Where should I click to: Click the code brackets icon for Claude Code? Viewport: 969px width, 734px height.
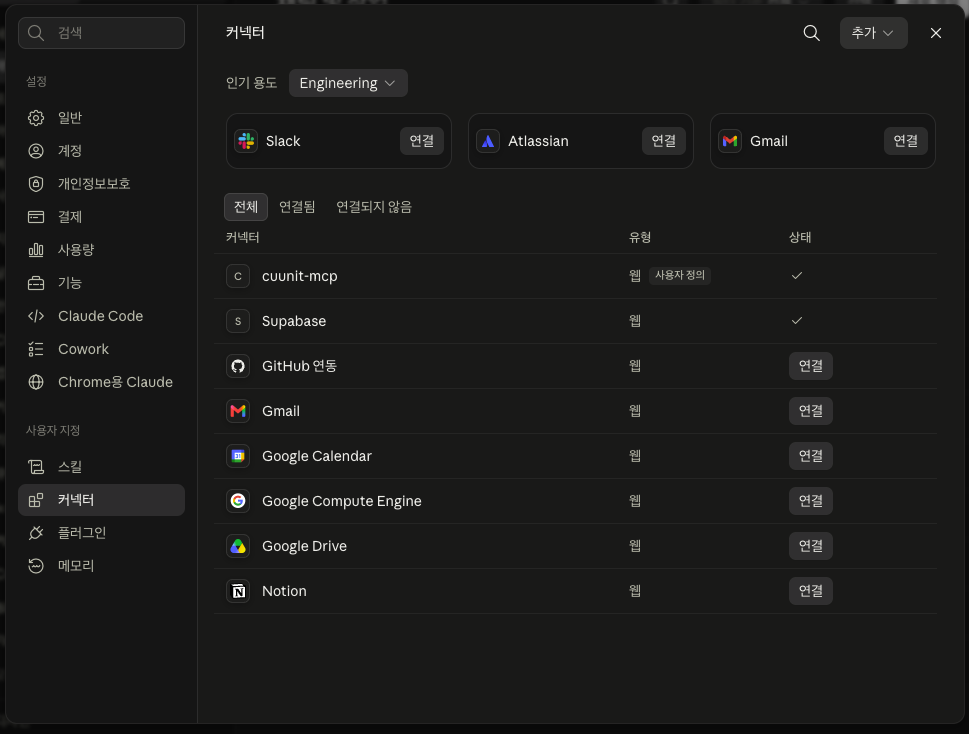[x=36, y=316]
